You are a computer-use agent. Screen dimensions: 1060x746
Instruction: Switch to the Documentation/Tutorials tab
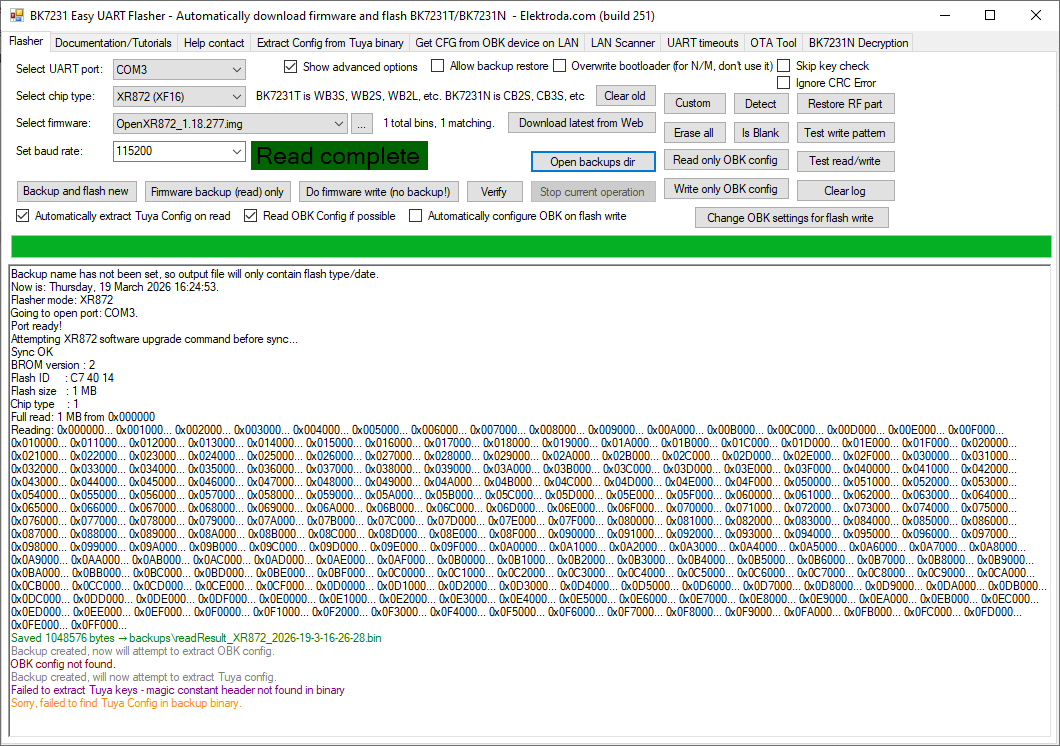pyautogui.click(x=113, y=43)
